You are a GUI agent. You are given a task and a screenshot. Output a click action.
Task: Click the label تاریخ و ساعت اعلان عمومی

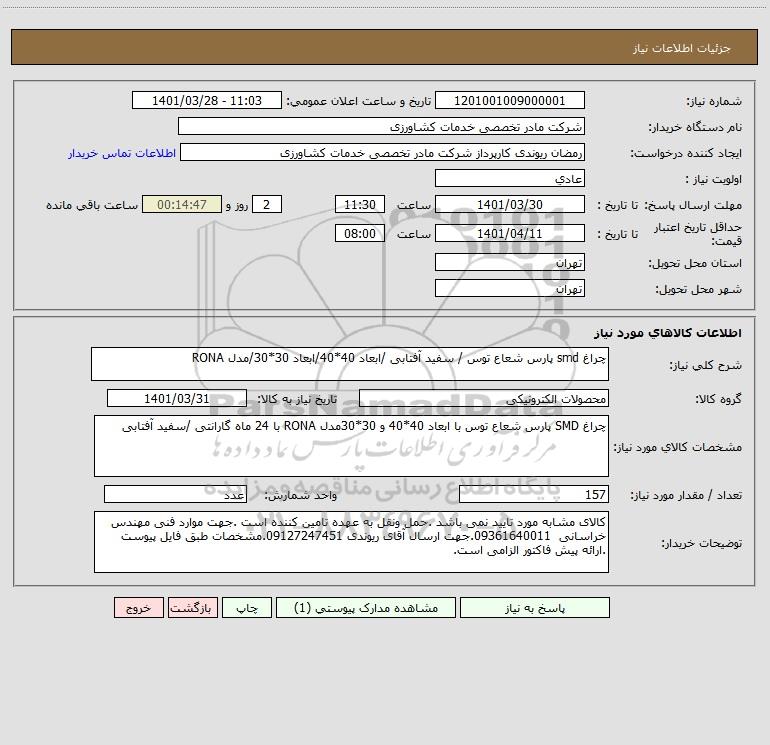click(358, 102)
